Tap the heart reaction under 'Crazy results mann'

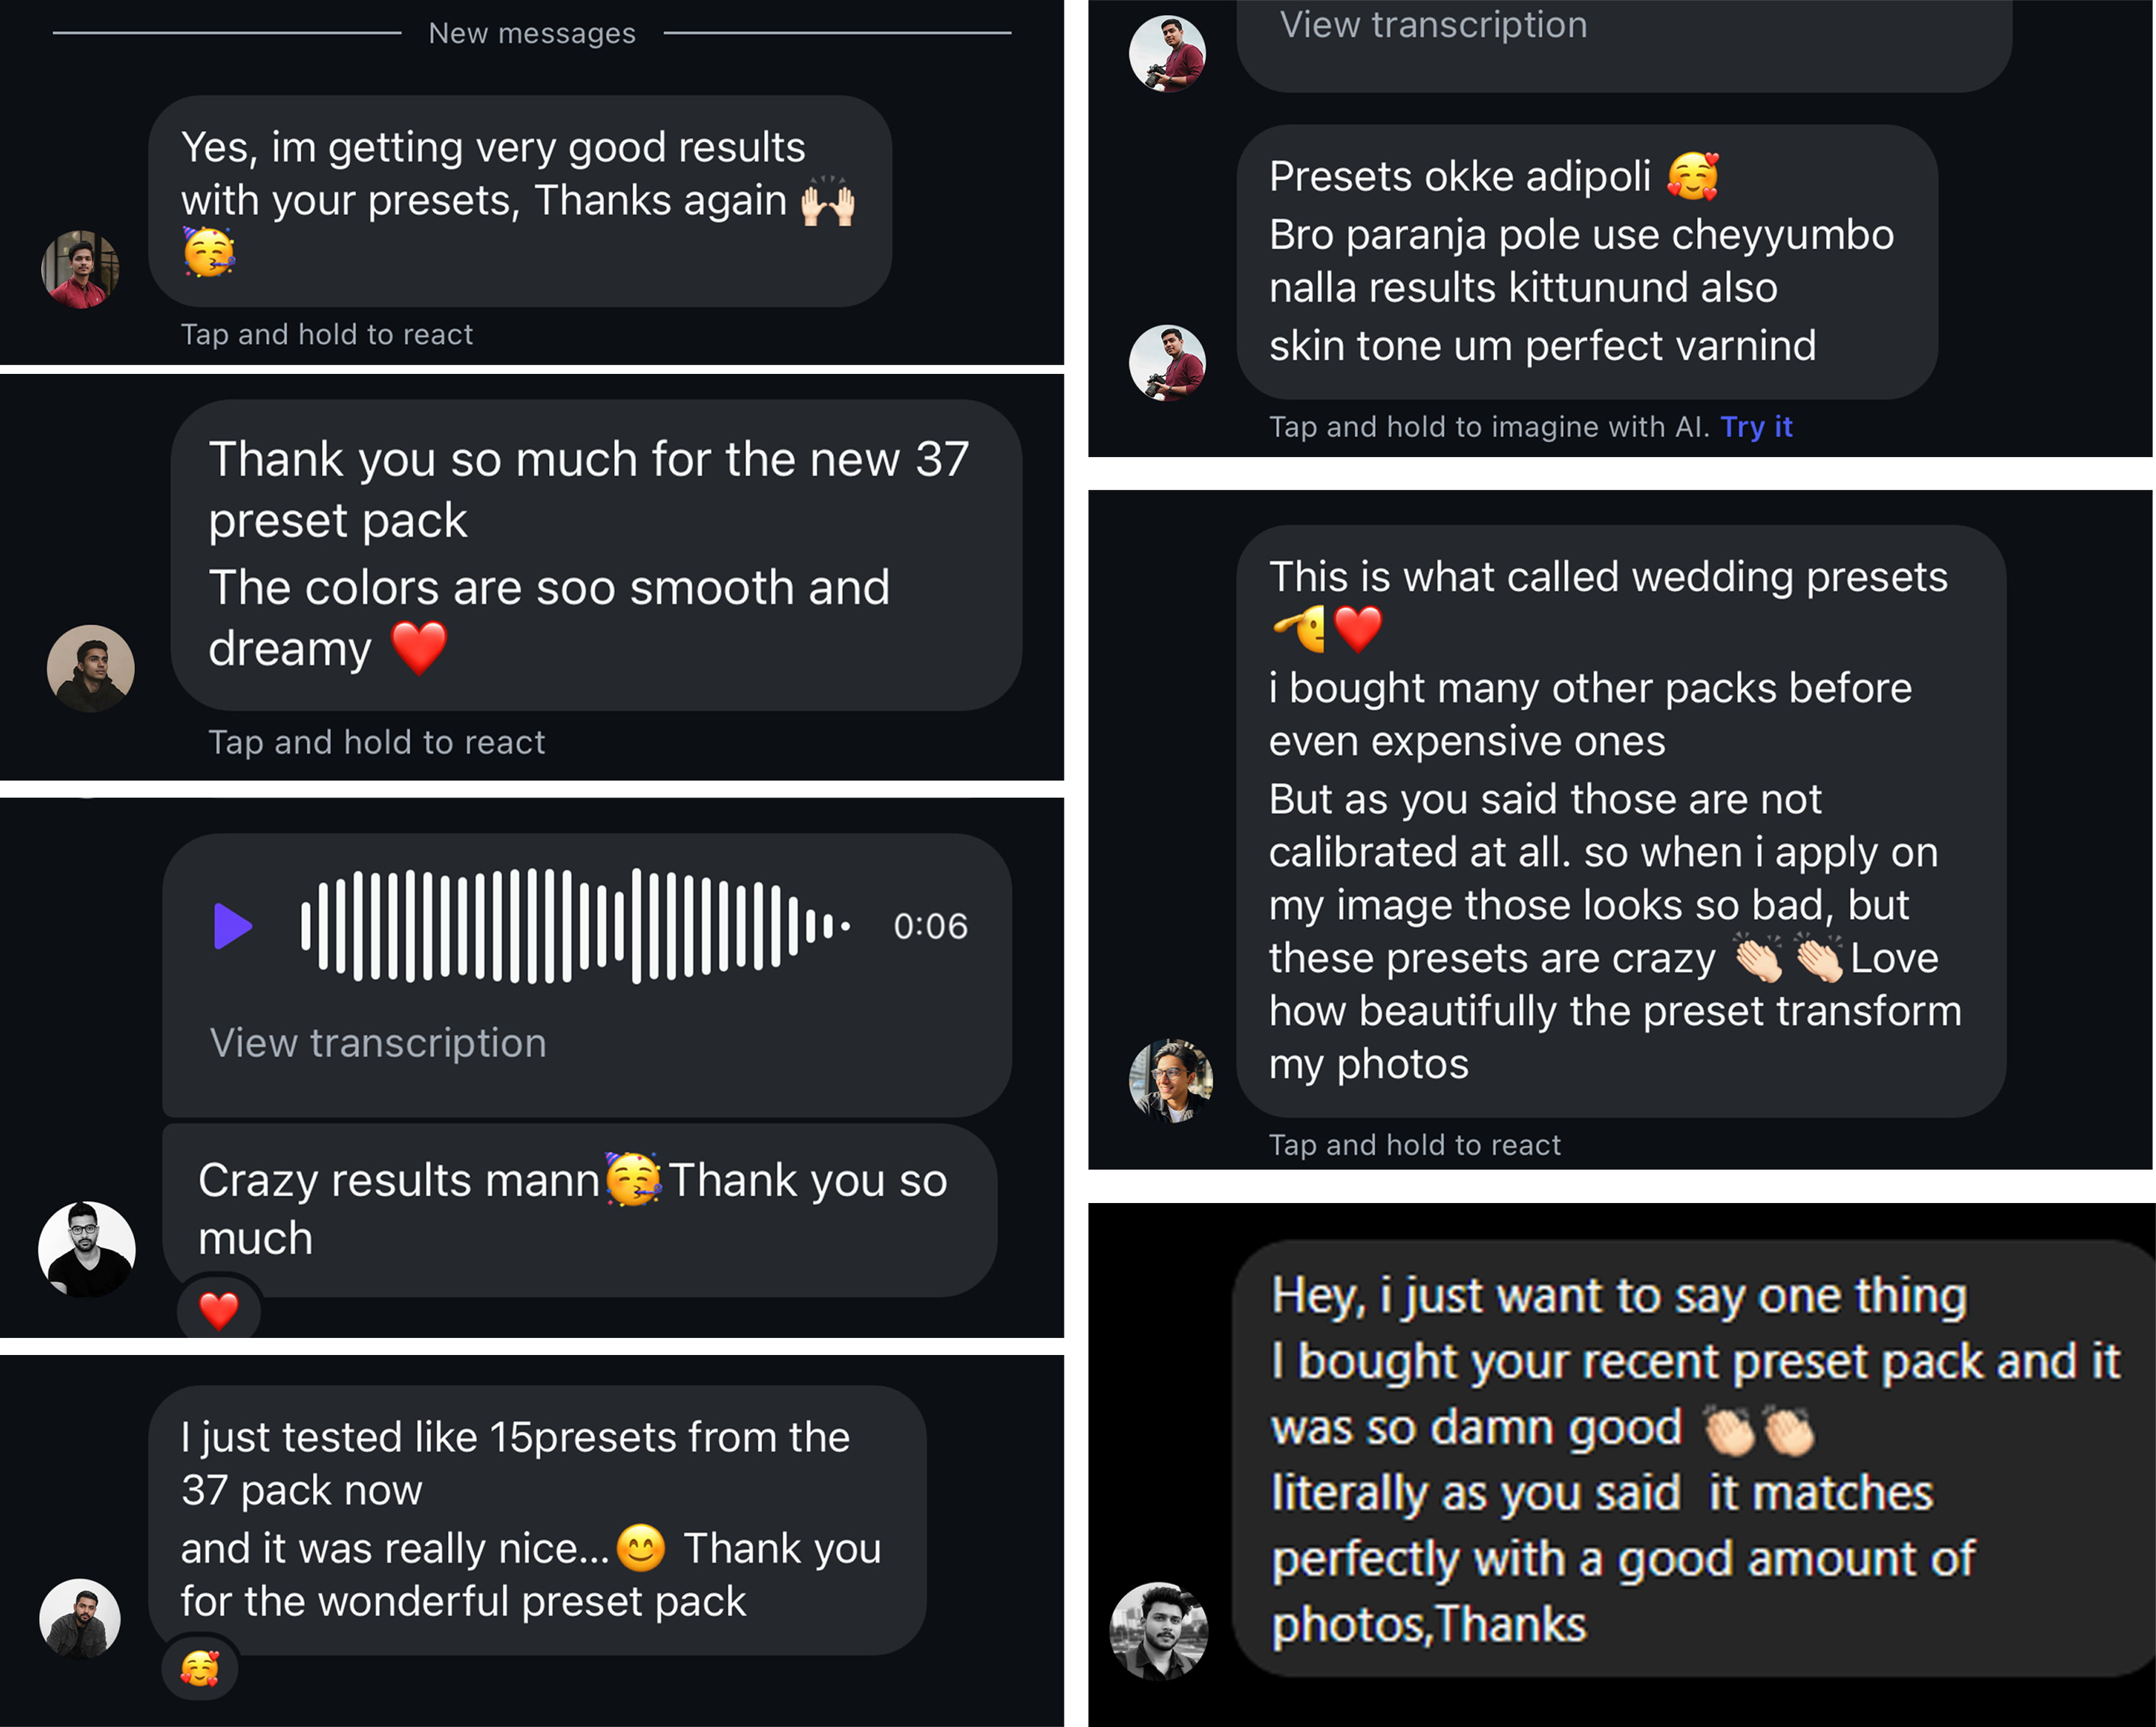pos(219,1310)
